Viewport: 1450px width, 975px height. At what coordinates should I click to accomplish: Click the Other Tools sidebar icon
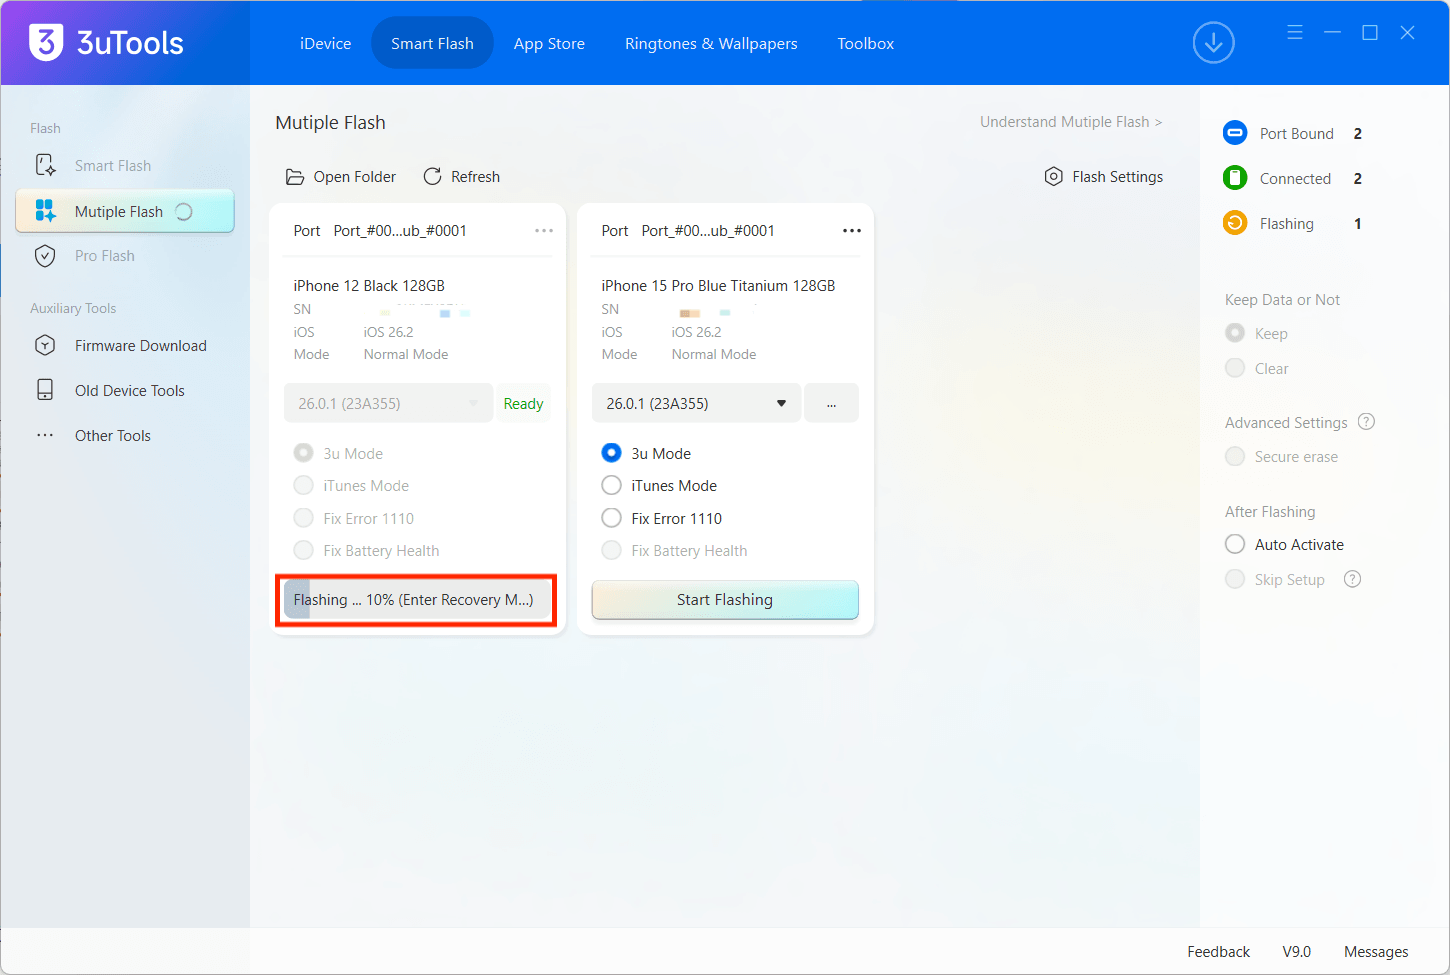coord(44,435)
